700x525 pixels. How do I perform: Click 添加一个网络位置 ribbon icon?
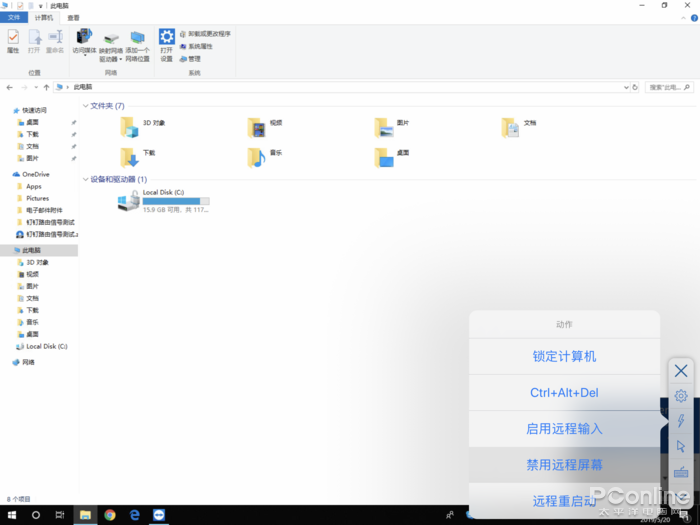(x=138, y=45)
